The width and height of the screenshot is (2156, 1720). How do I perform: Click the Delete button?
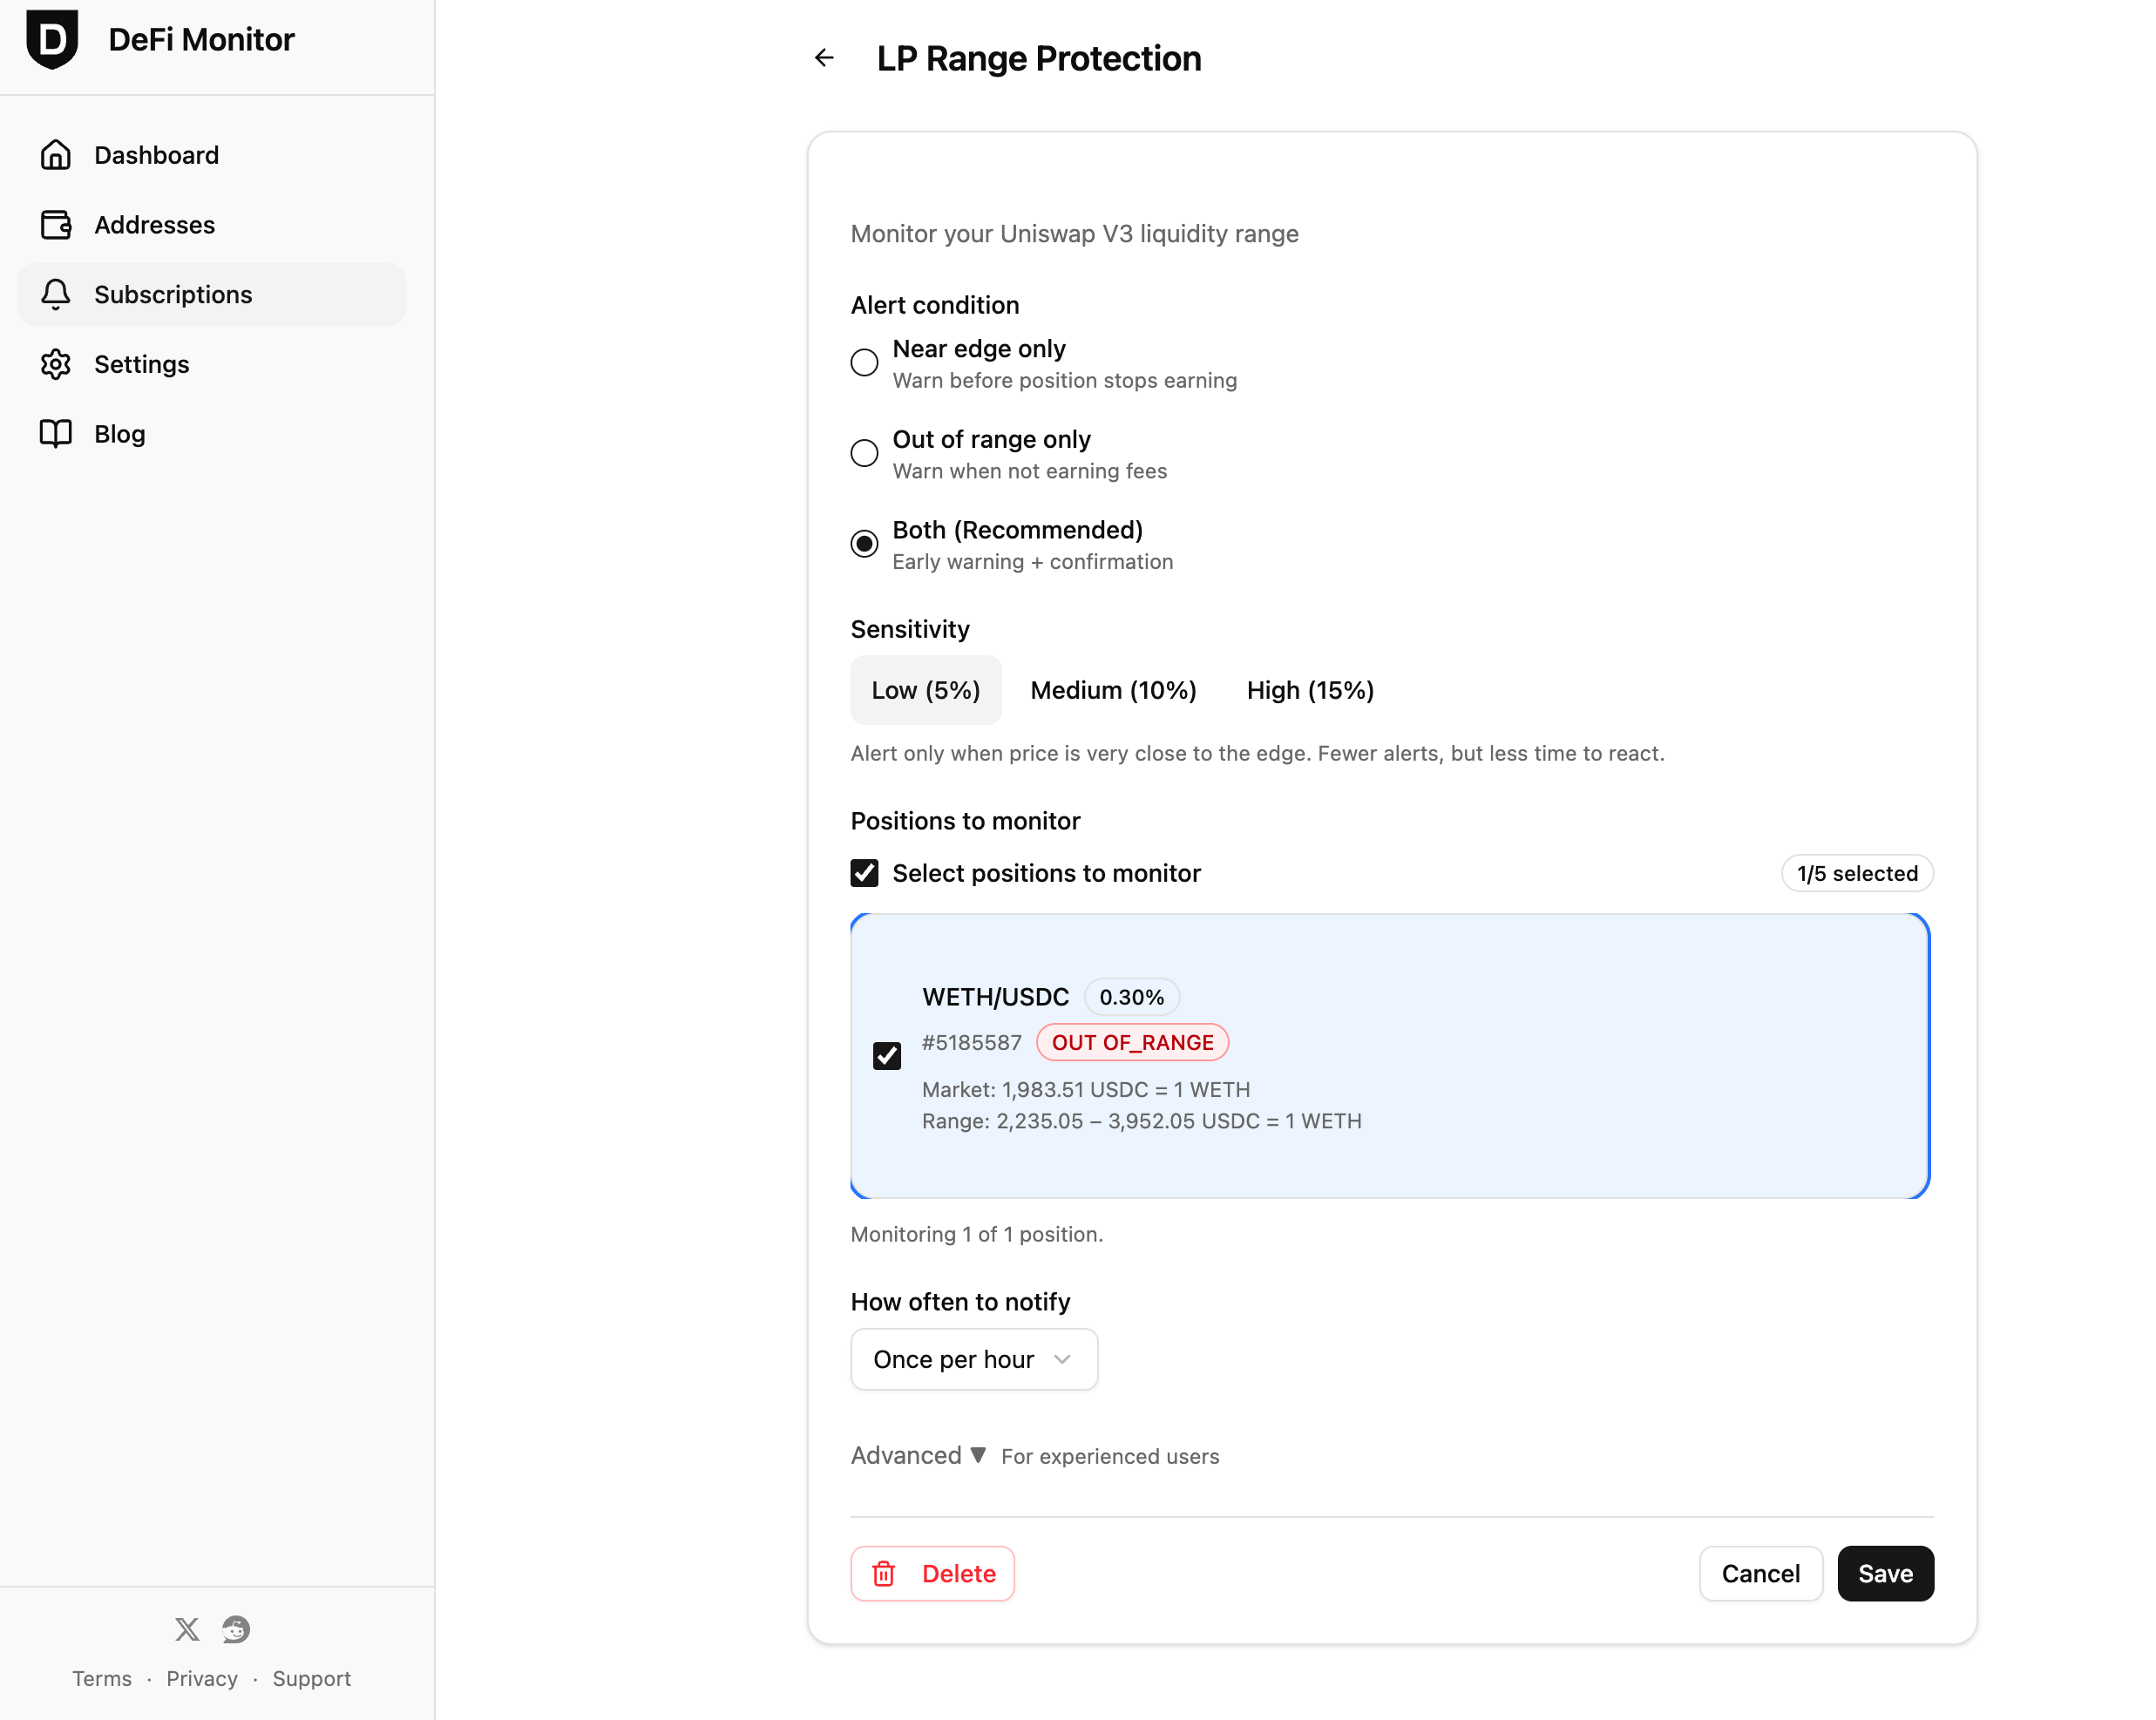pyautogui.click(x=932, y=1574)
